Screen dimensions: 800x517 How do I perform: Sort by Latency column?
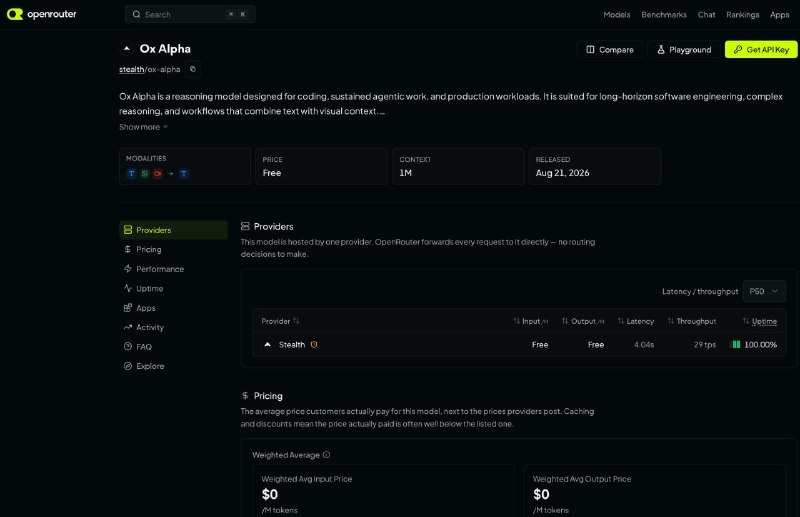coord(636,321)
